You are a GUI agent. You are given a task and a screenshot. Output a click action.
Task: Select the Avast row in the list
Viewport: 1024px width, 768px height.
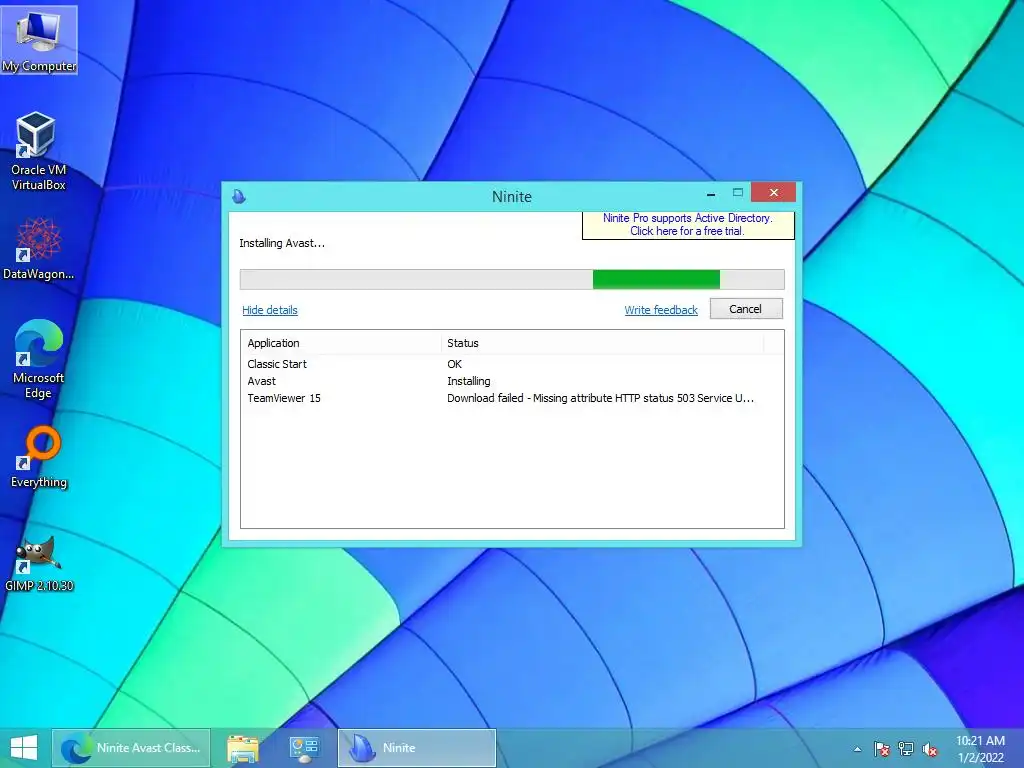coord(512,381)
